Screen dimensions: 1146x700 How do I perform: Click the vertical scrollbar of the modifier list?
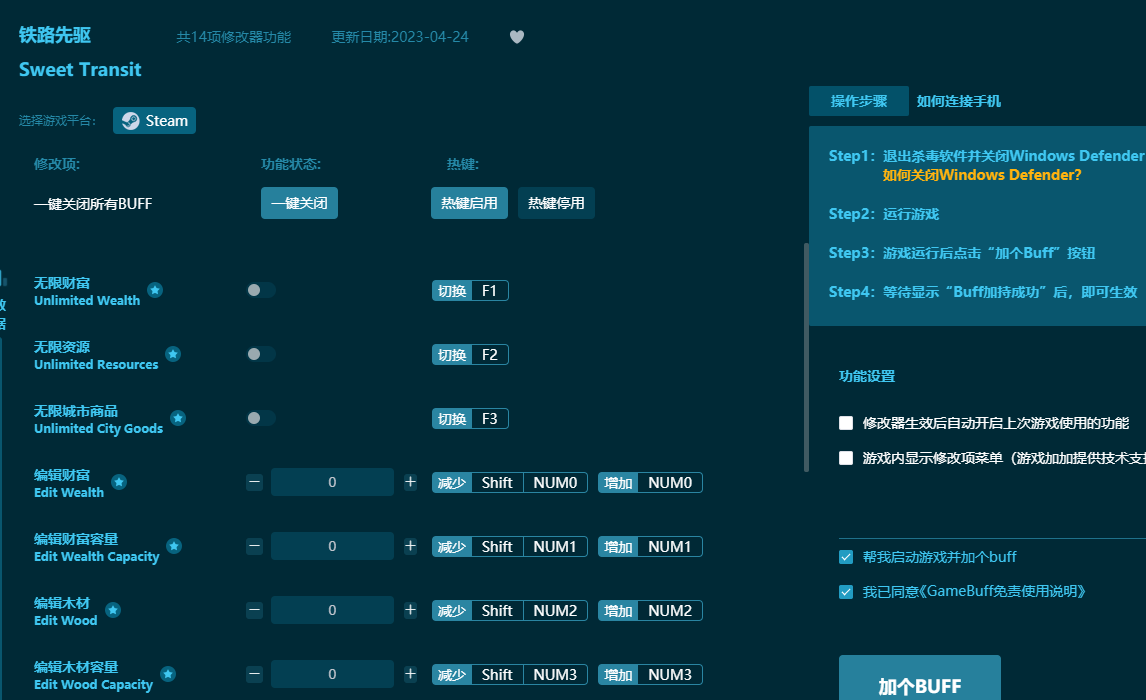(x=806, y=357)
